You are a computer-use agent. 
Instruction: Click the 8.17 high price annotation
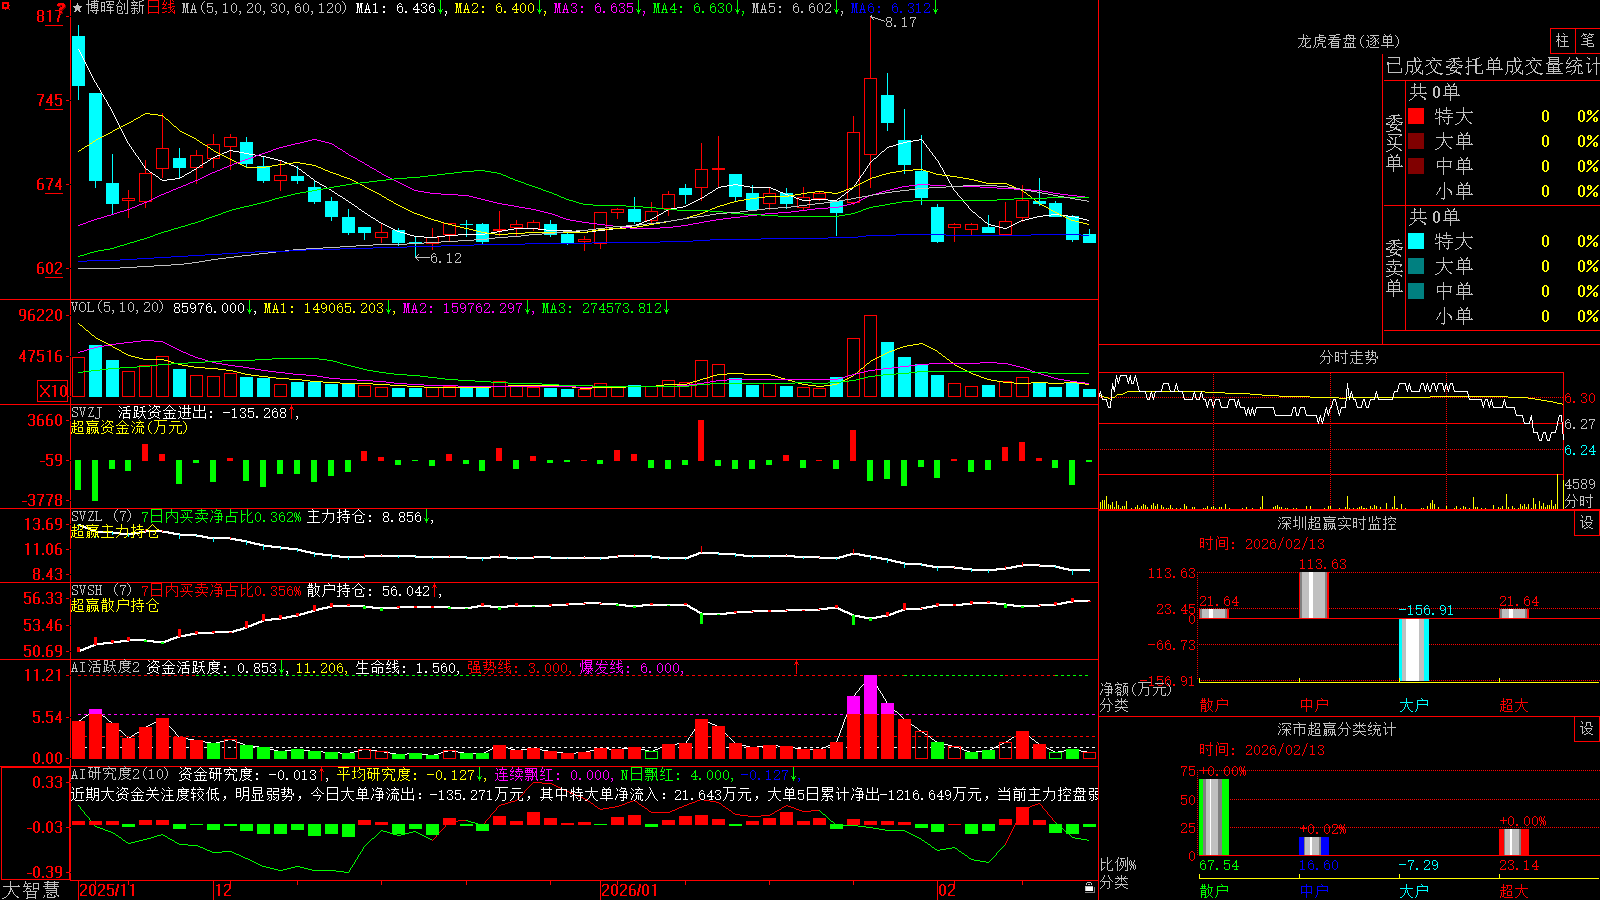[901, 22]
